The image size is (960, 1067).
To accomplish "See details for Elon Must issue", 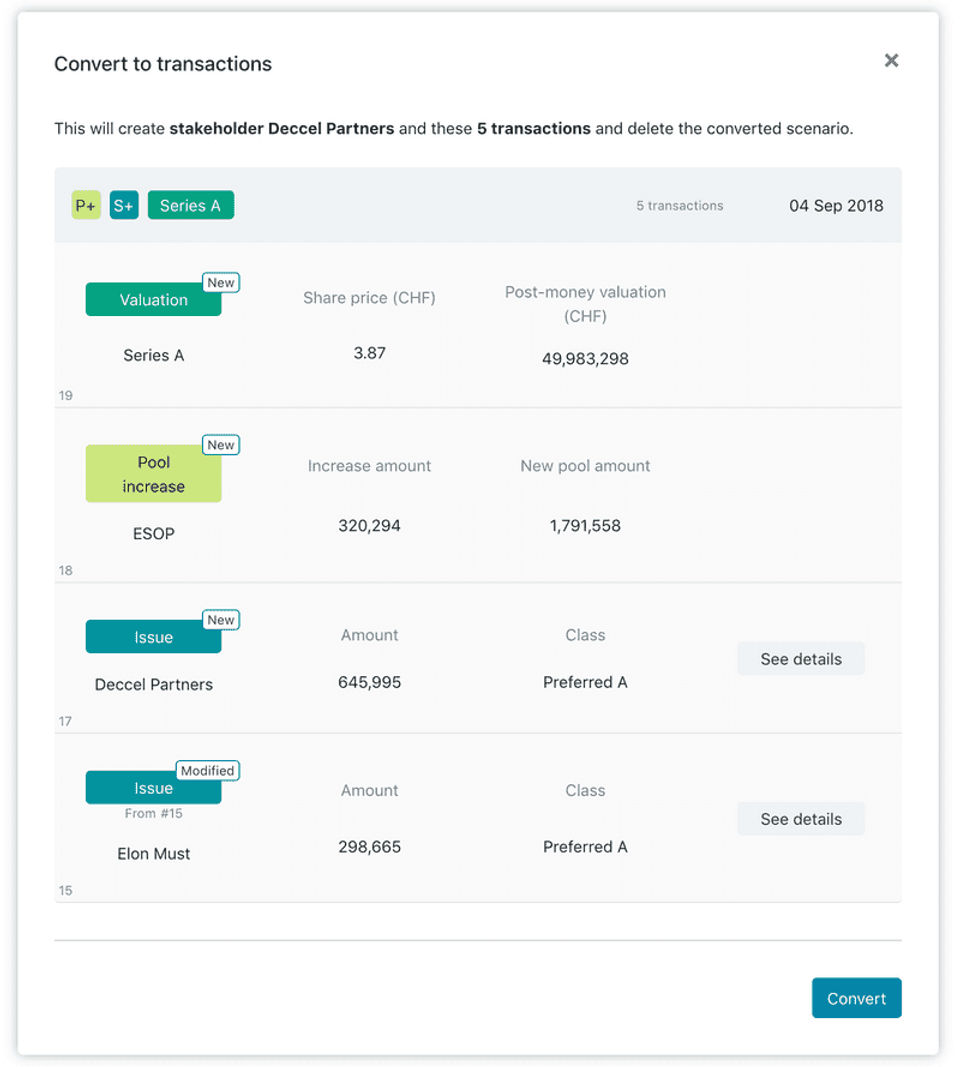I will point(801,819).
